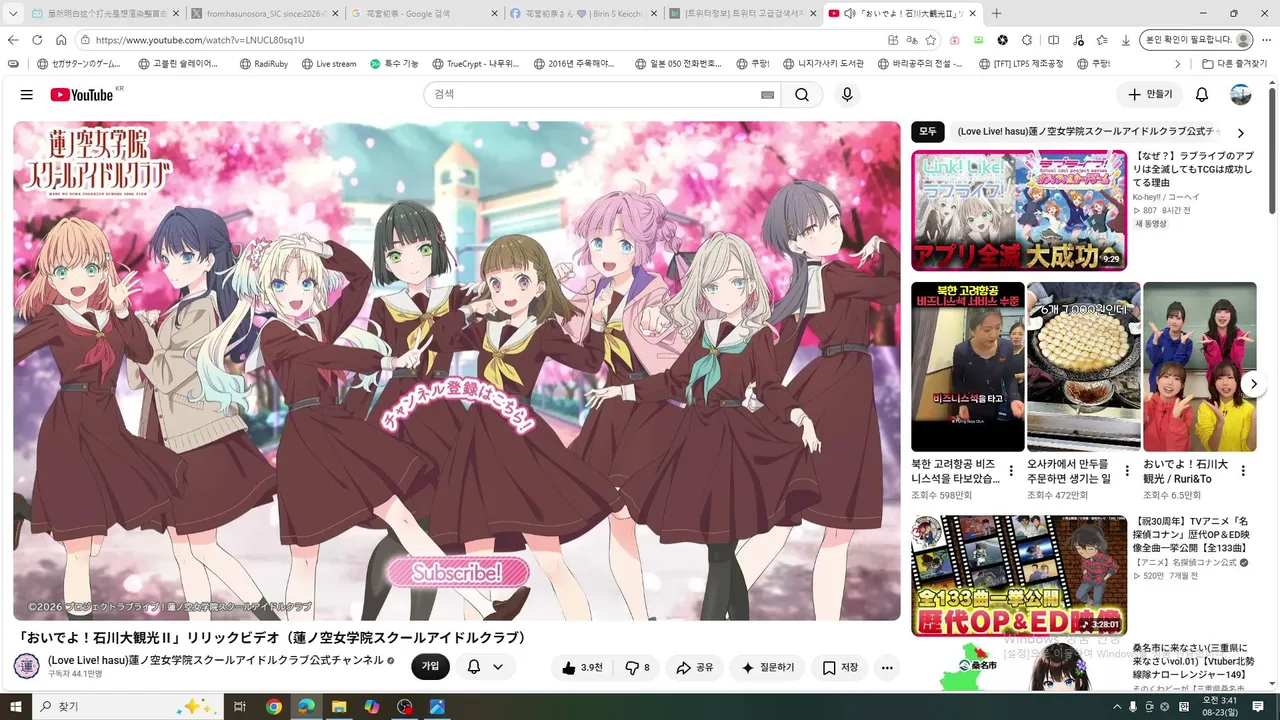1280x720 pixels.
Task: Click the 질문하기 ask button
Action: [x=768, y=667]
